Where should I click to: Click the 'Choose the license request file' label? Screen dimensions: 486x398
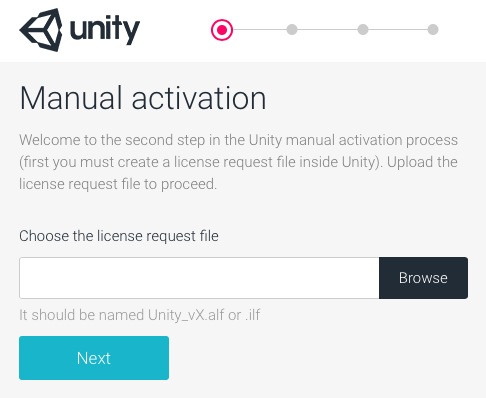119,236
